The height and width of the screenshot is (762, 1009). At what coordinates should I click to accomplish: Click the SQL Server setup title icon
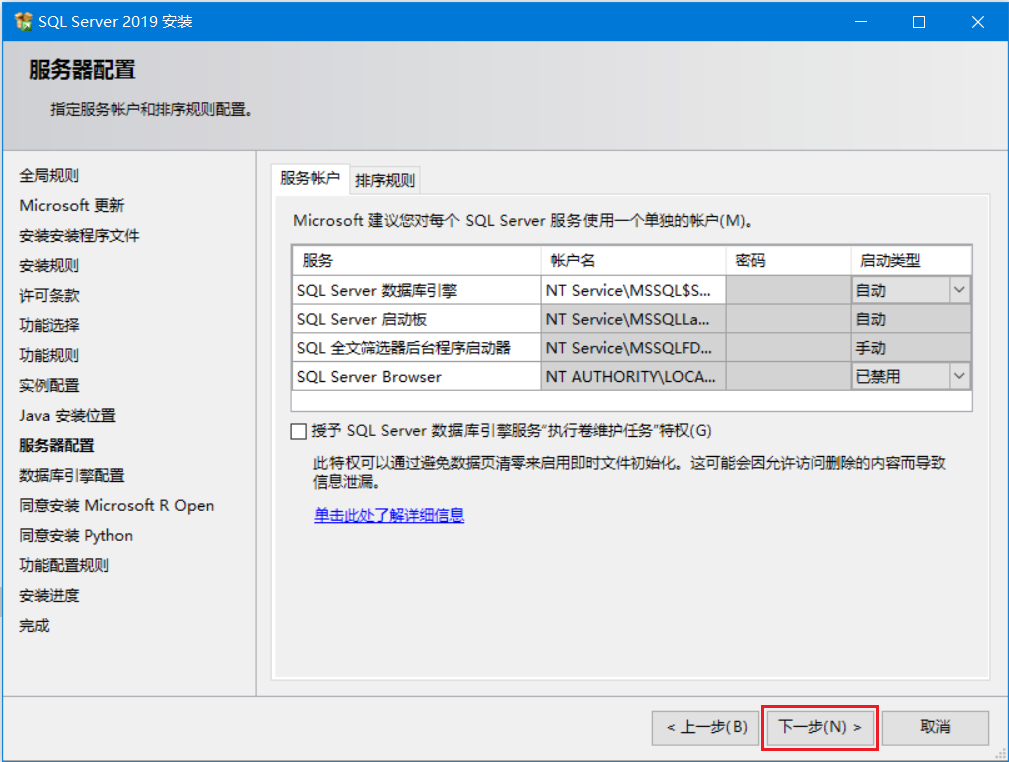pyautogui.click(x=23, y=21)
